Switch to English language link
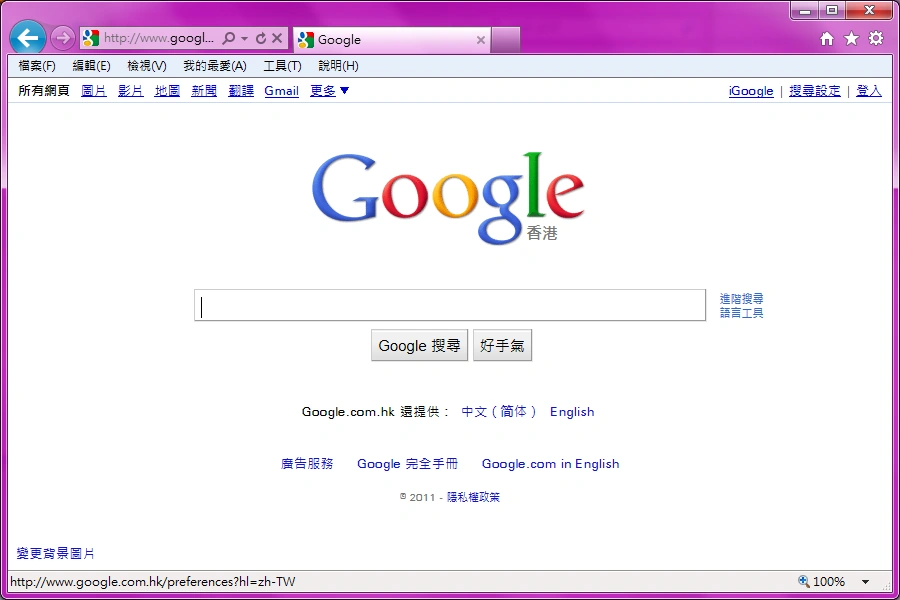 572,412
